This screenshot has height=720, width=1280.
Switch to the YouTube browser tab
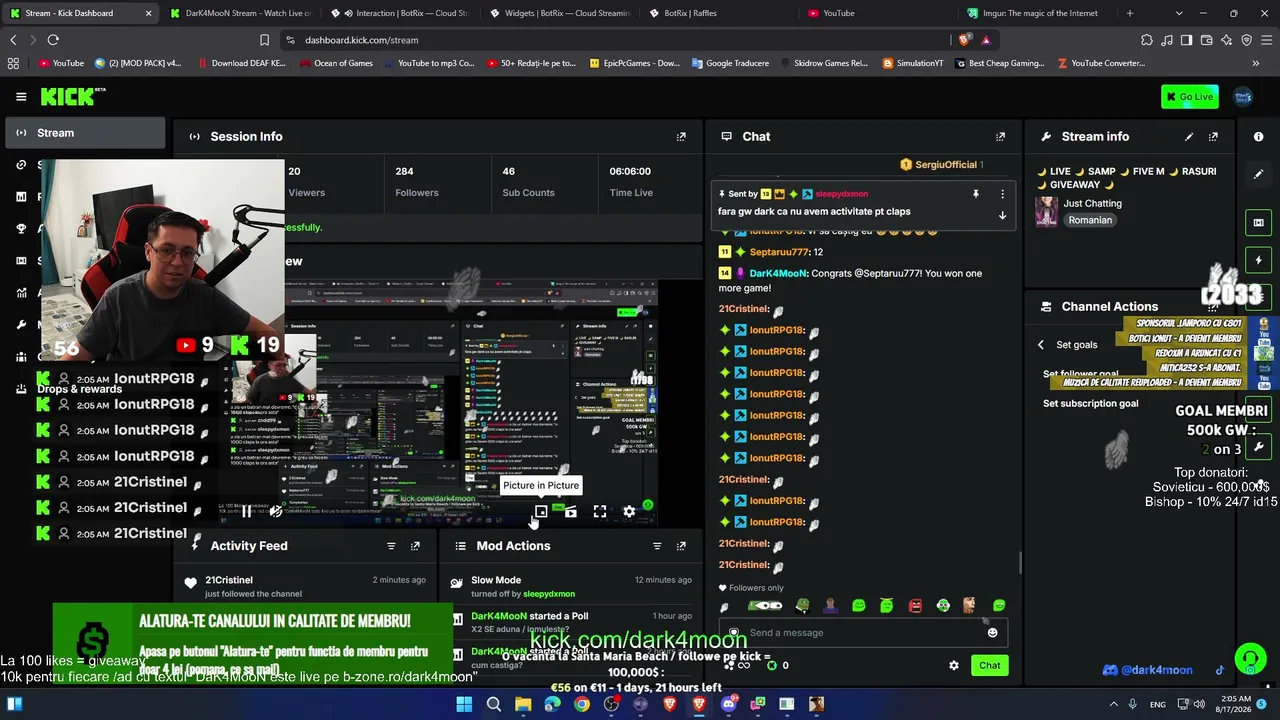click(x=879, y=13)
